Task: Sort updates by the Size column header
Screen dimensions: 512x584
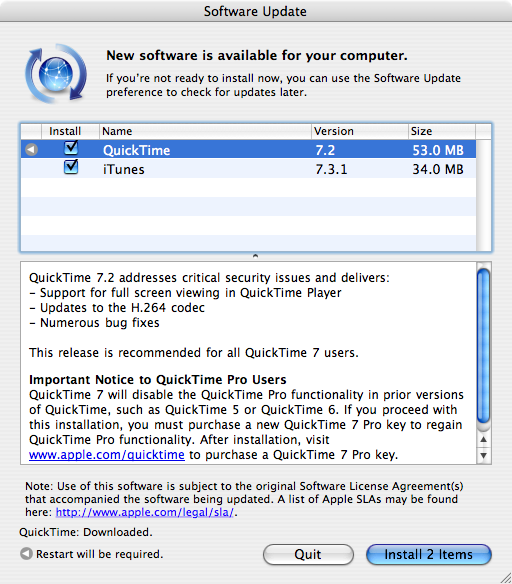Action: pos(442,131)
